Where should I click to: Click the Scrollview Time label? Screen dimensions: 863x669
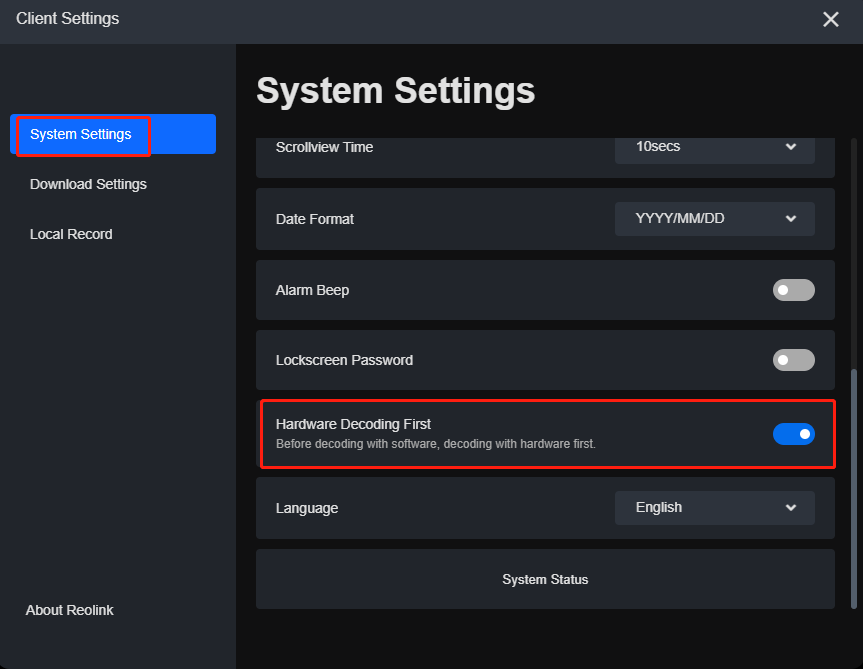pos(324,147)
